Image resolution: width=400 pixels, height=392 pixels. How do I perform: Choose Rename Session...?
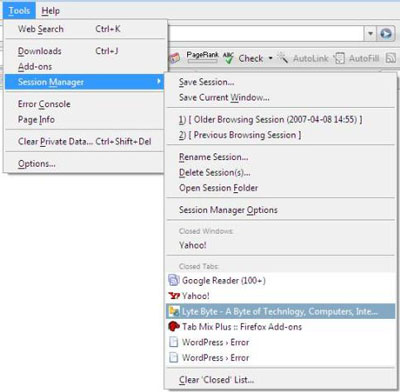coord(281,157)
